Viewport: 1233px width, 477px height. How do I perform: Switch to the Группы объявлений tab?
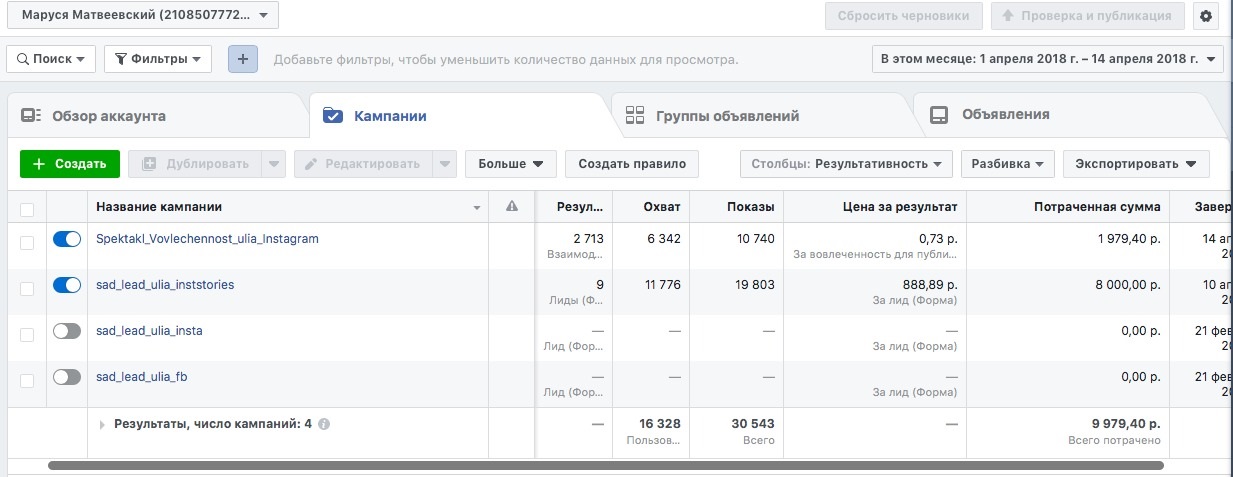(727, 116)
